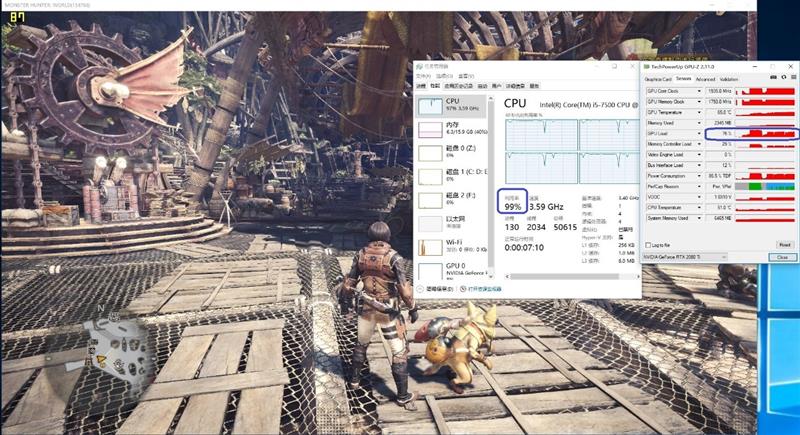Click the Task Manager title bar icon
This screenshot has height=435, width=800.
point(419,66)
